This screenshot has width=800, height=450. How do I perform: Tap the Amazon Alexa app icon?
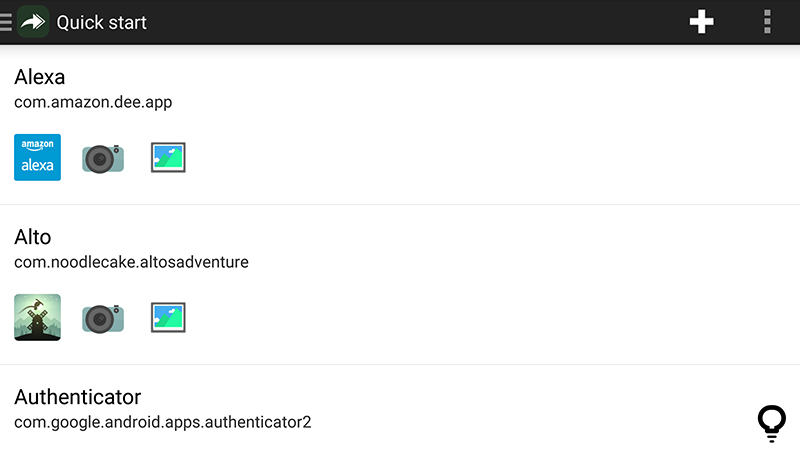37,157
